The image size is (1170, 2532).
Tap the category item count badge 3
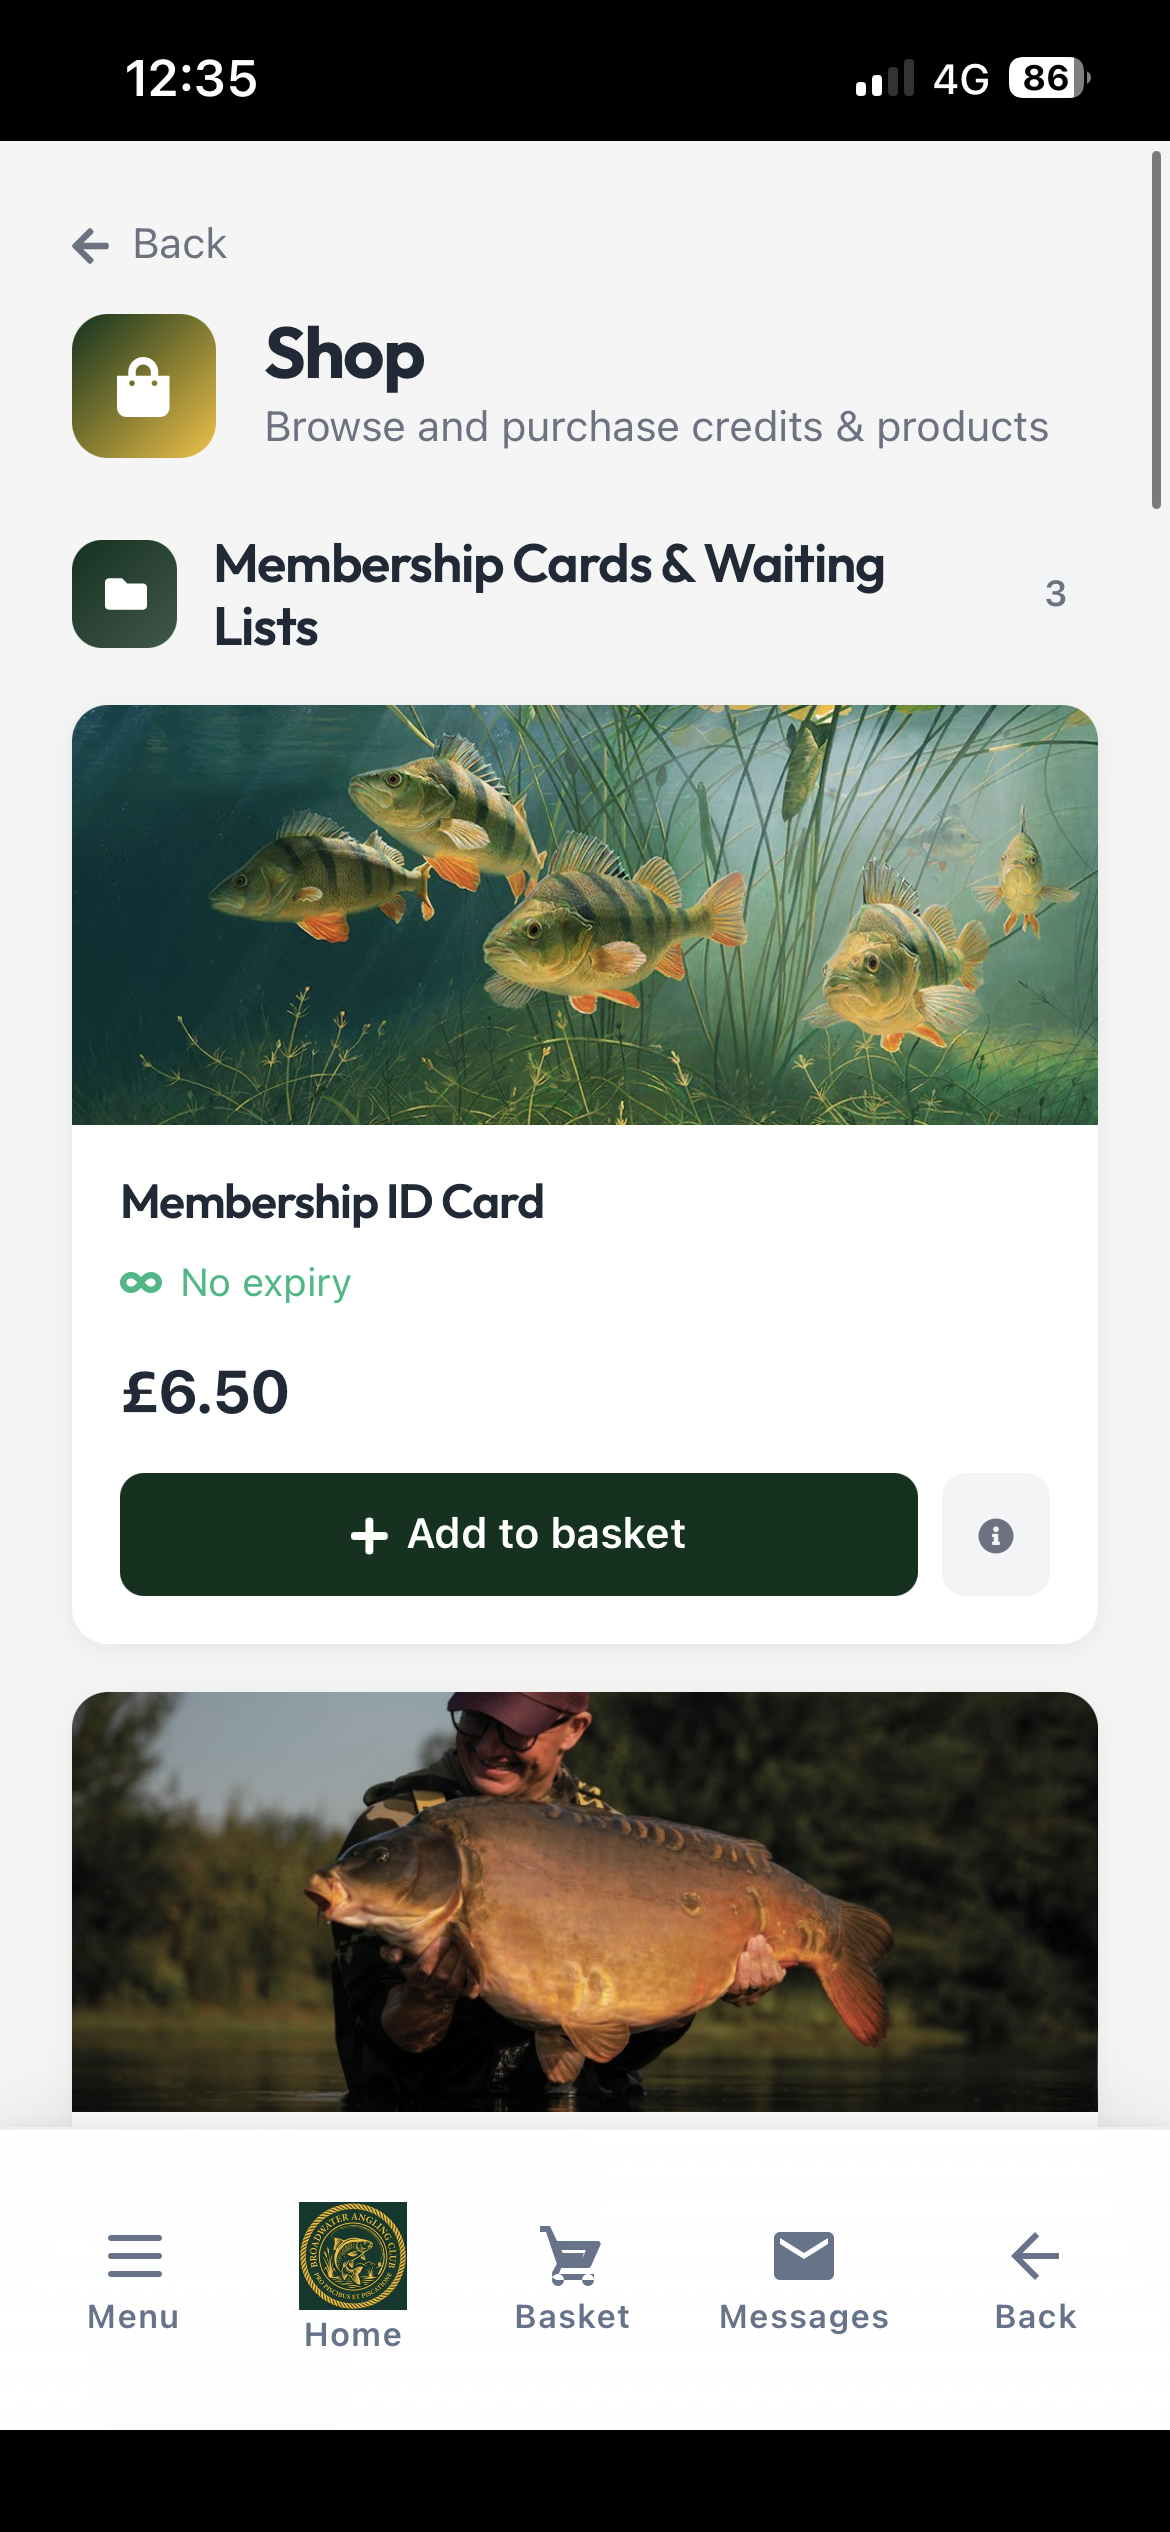pyautogui.click(x=1055, y=594)
